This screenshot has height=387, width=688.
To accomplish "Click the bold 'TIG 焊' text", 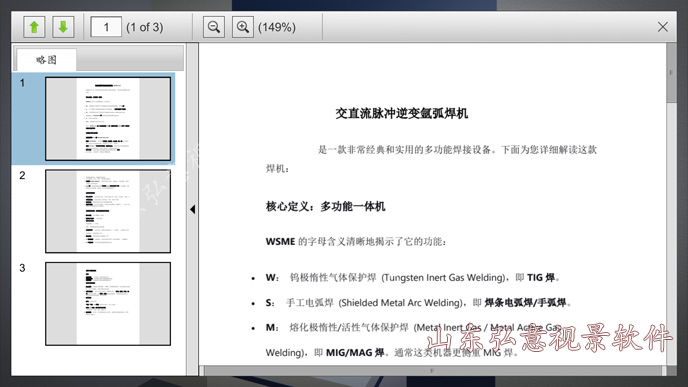I will [541, 278].
